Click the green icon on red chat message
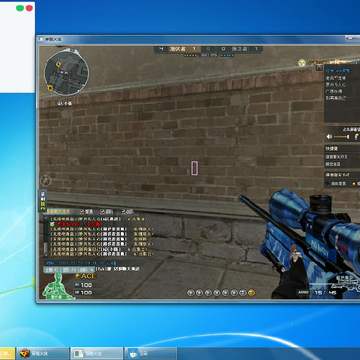The image size is (360, 360). pyautogui.click(x=52, y=224)
